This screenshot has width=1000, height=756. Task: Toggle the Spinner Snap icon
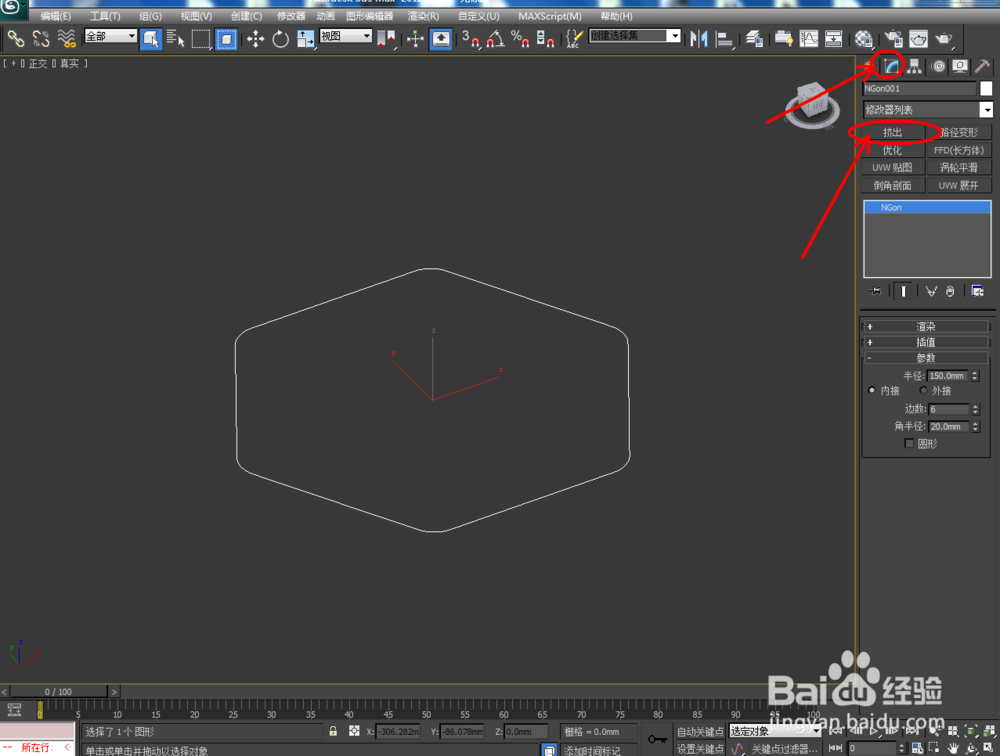click(x=545, y=39)
